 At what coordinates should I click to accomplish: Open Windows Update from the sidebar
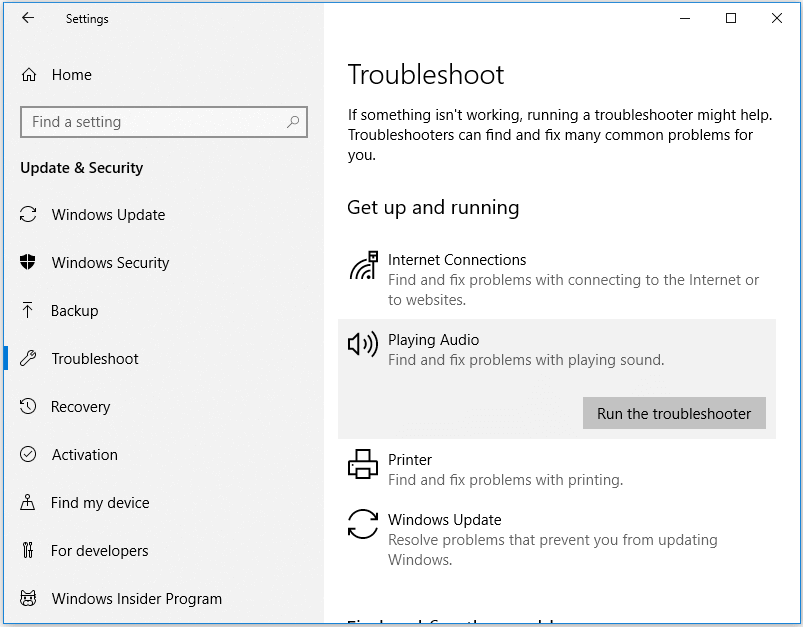coord(105,215)
